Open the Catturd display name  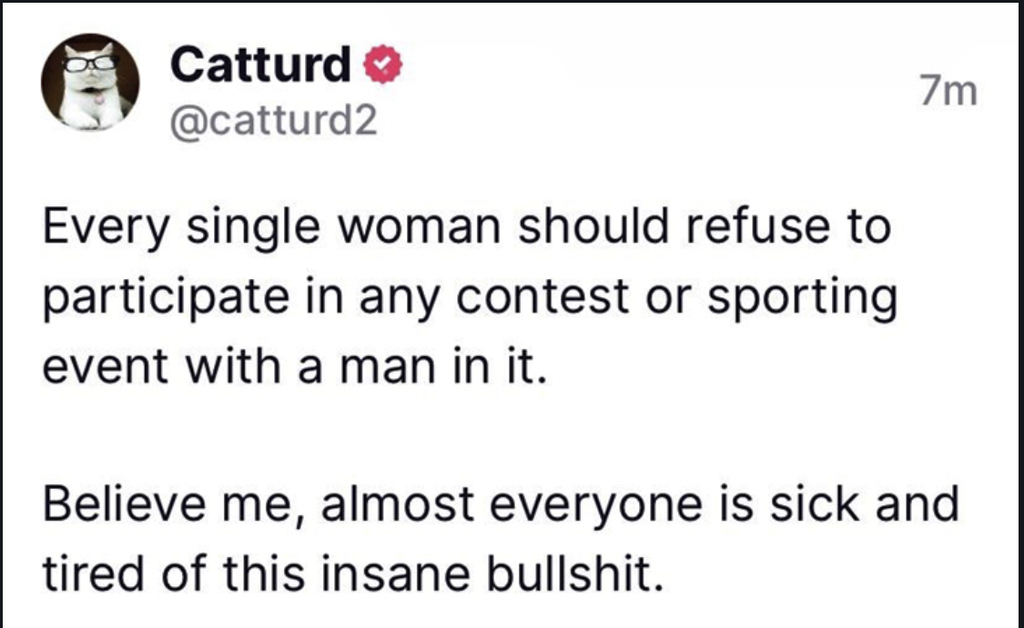pyautogui.click(x=261, y=64)
